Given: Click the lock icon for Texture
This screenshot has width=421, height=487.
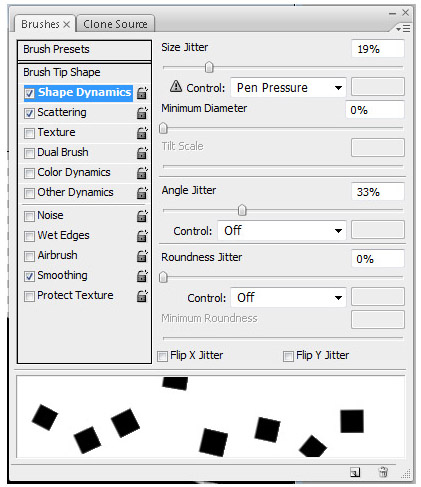Looking at the screenshot, I should (x=142, y=133).
